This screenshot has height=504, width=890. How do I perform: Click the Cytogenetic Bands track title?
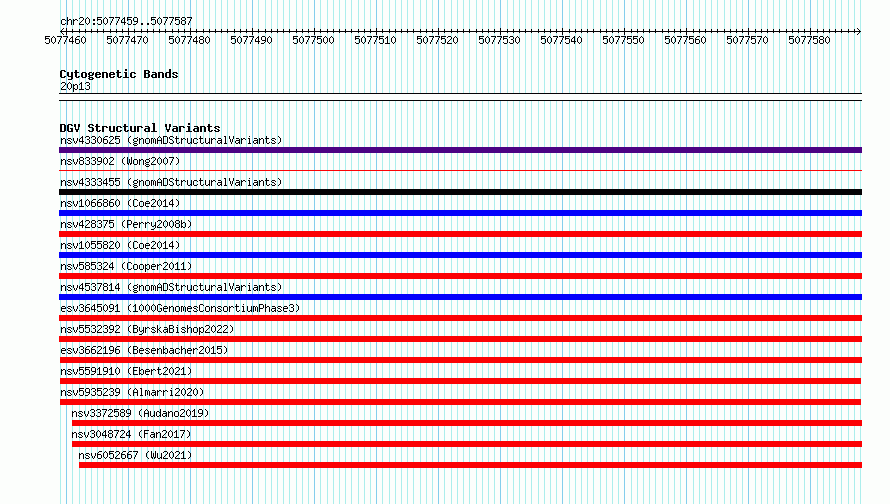coord(119,74)
